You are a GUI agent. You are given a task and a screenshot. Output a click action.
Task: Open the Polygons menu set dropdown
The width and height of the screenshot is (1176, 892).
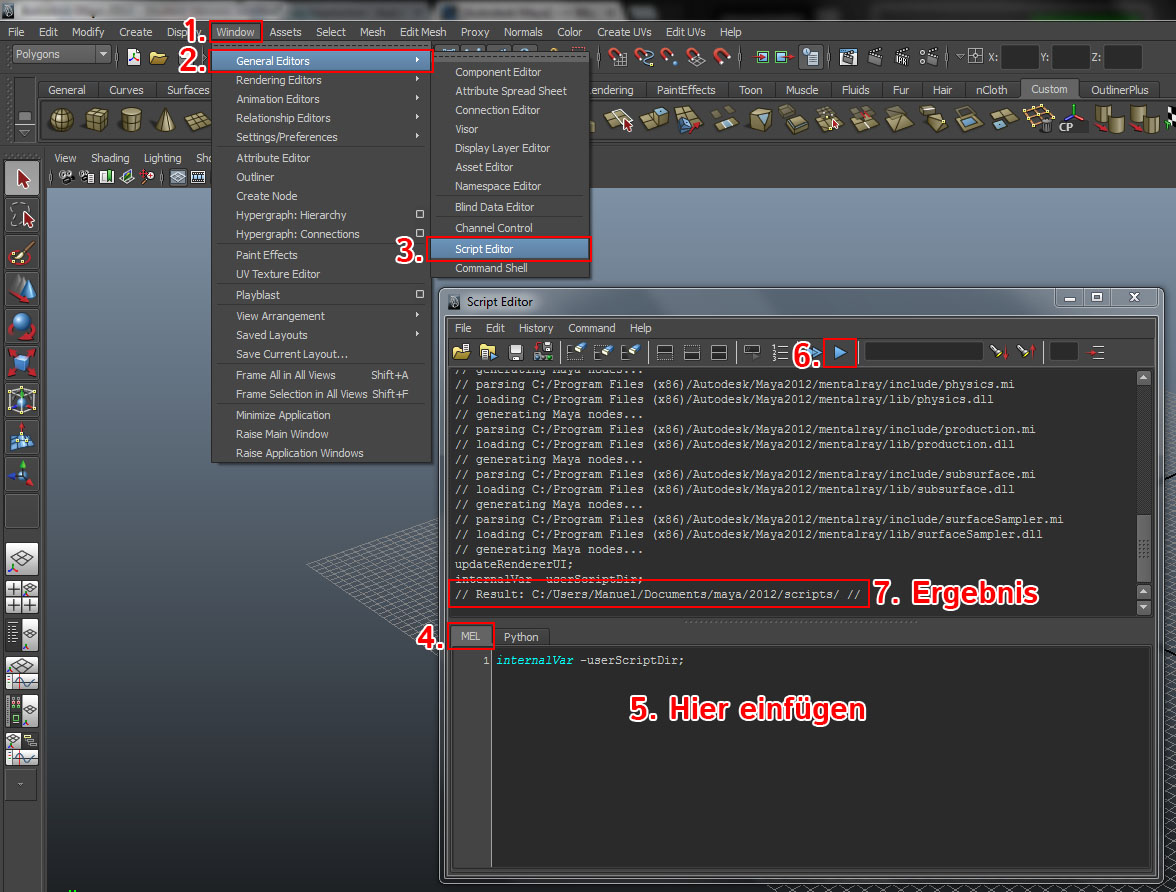click(x=61, y=54)
